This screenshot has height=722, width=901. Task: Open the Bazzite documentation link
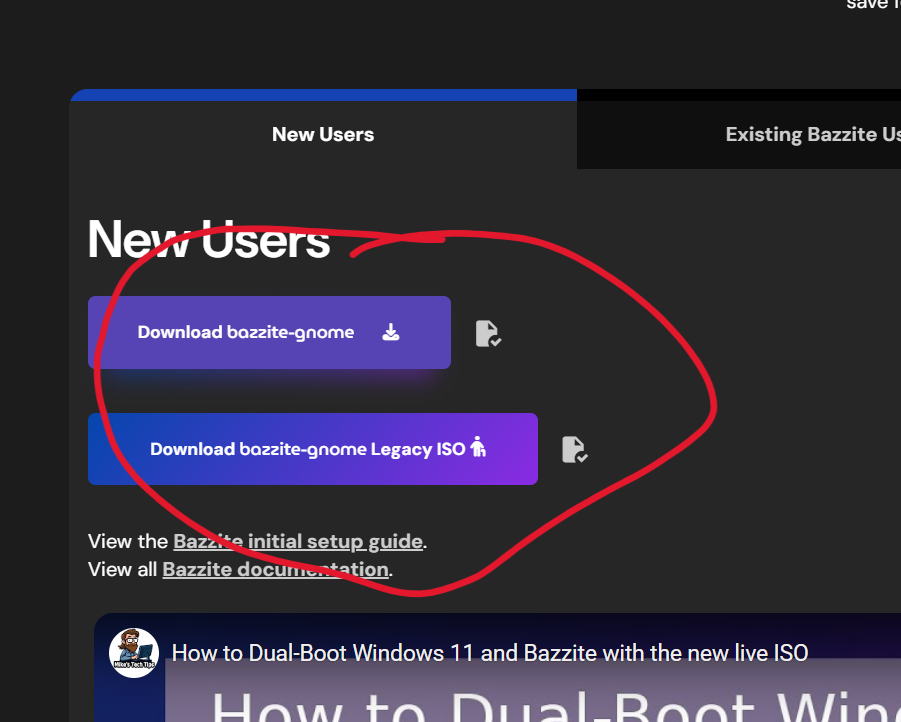[x=276, y=570]
